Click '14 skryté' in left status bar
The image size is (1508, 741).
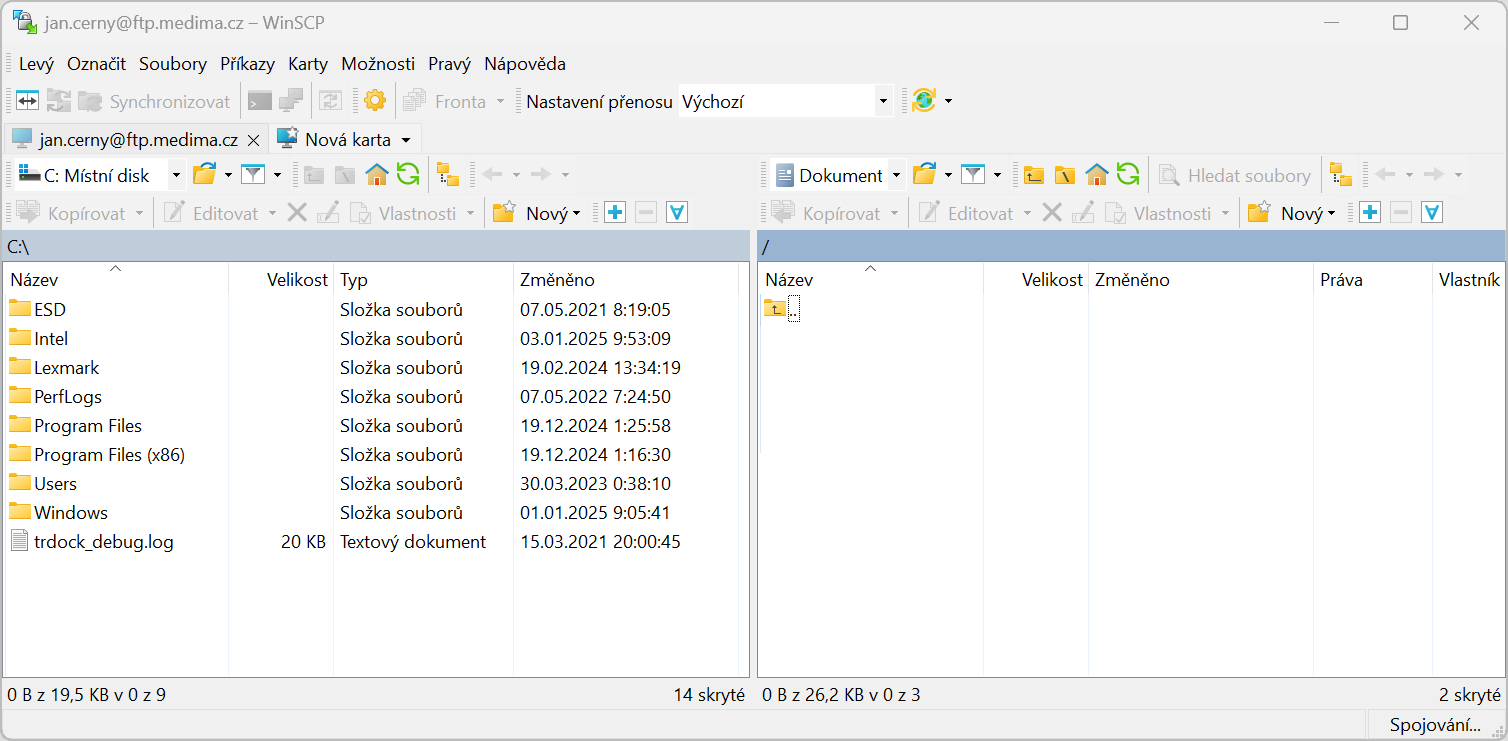(x=709, y=695)
